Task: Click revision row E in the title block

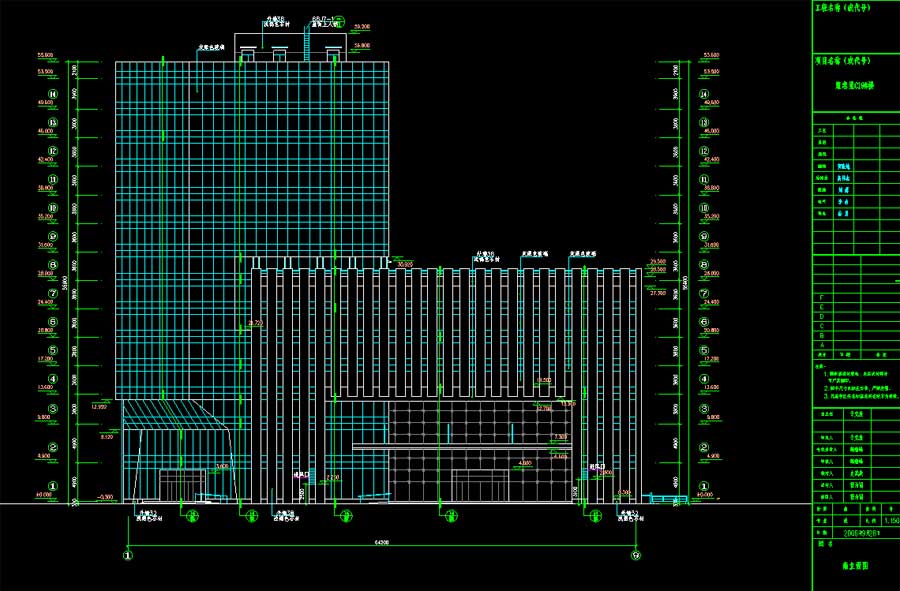Action: (x=856, y=307)
